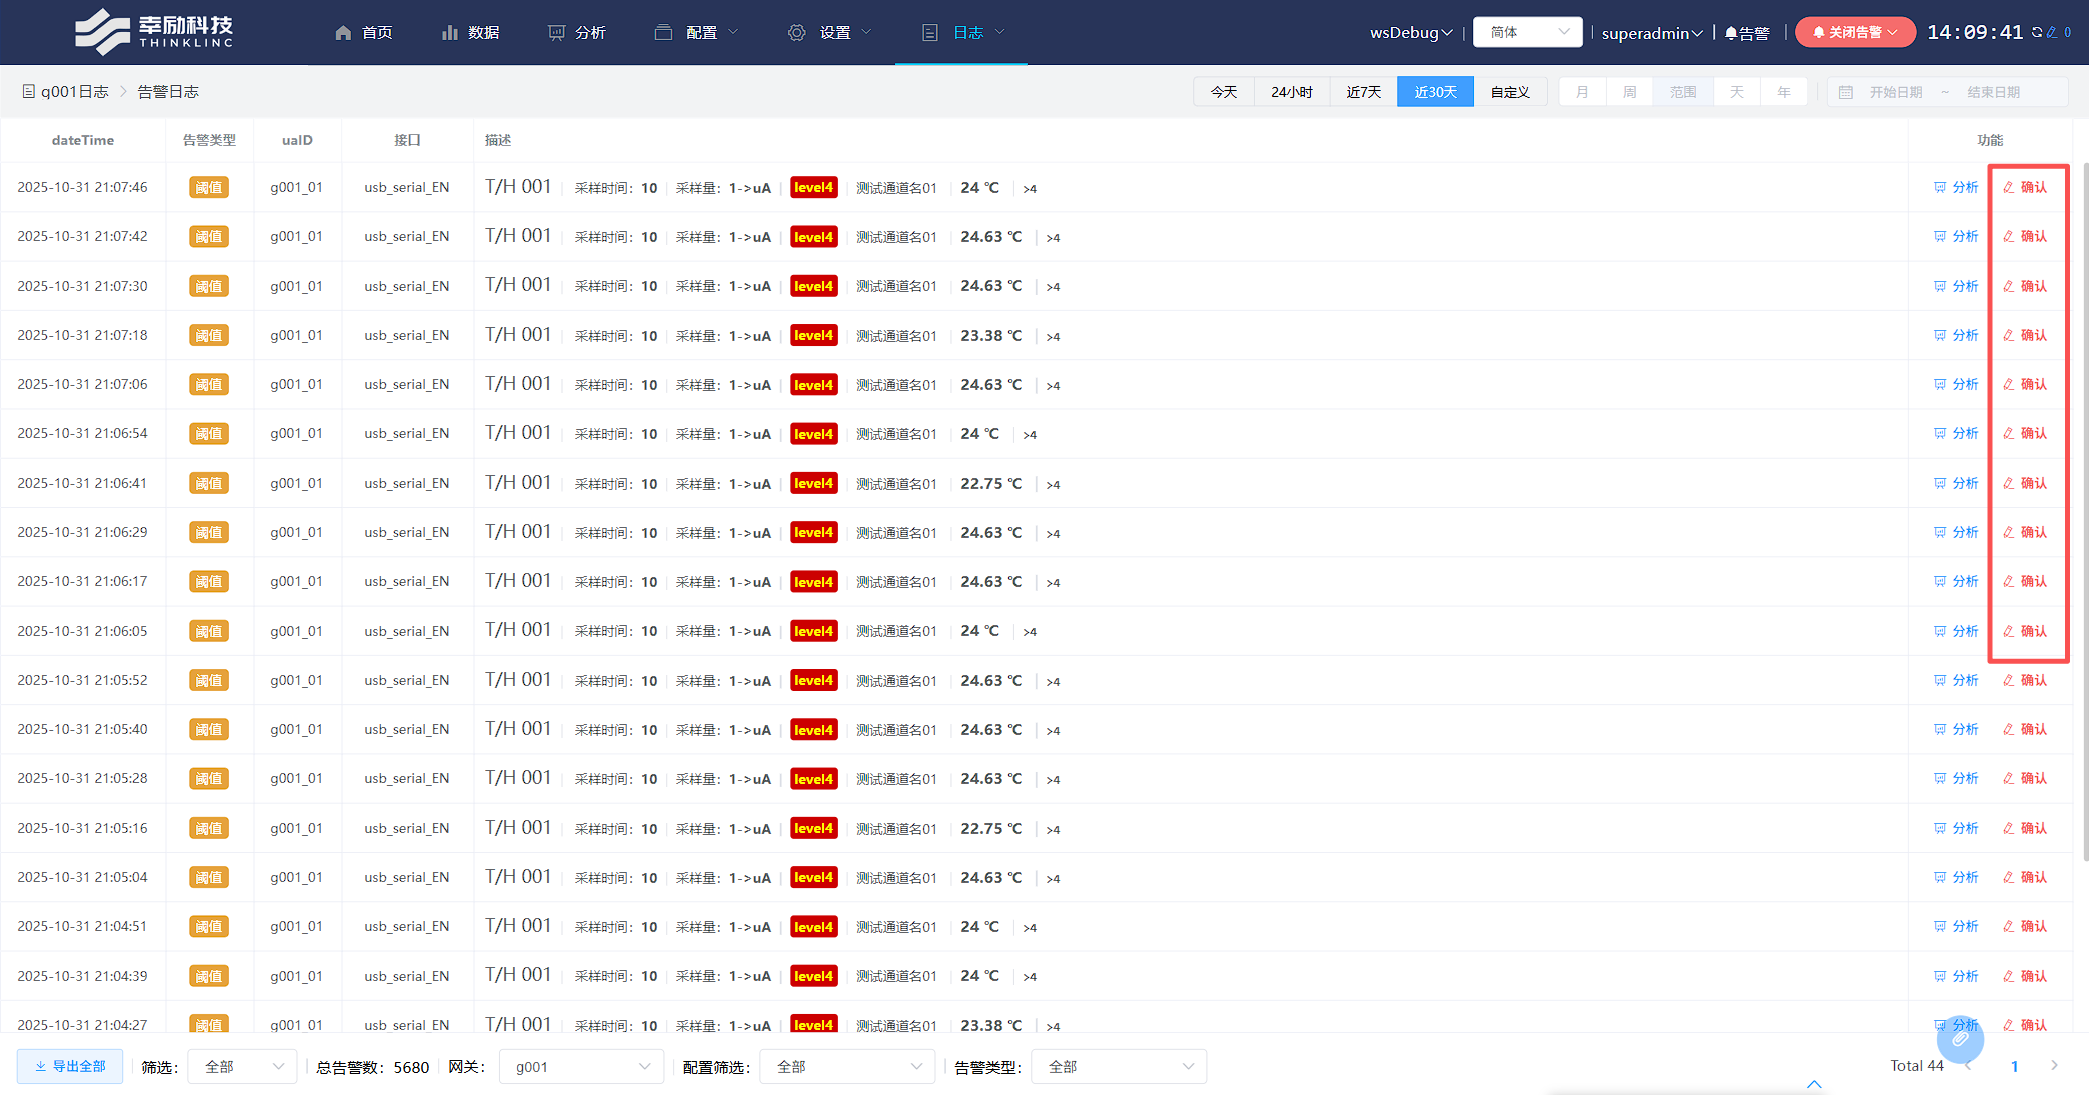Click the 告警 alarm bell icon near superadmin

click(x=1733, y=31)
